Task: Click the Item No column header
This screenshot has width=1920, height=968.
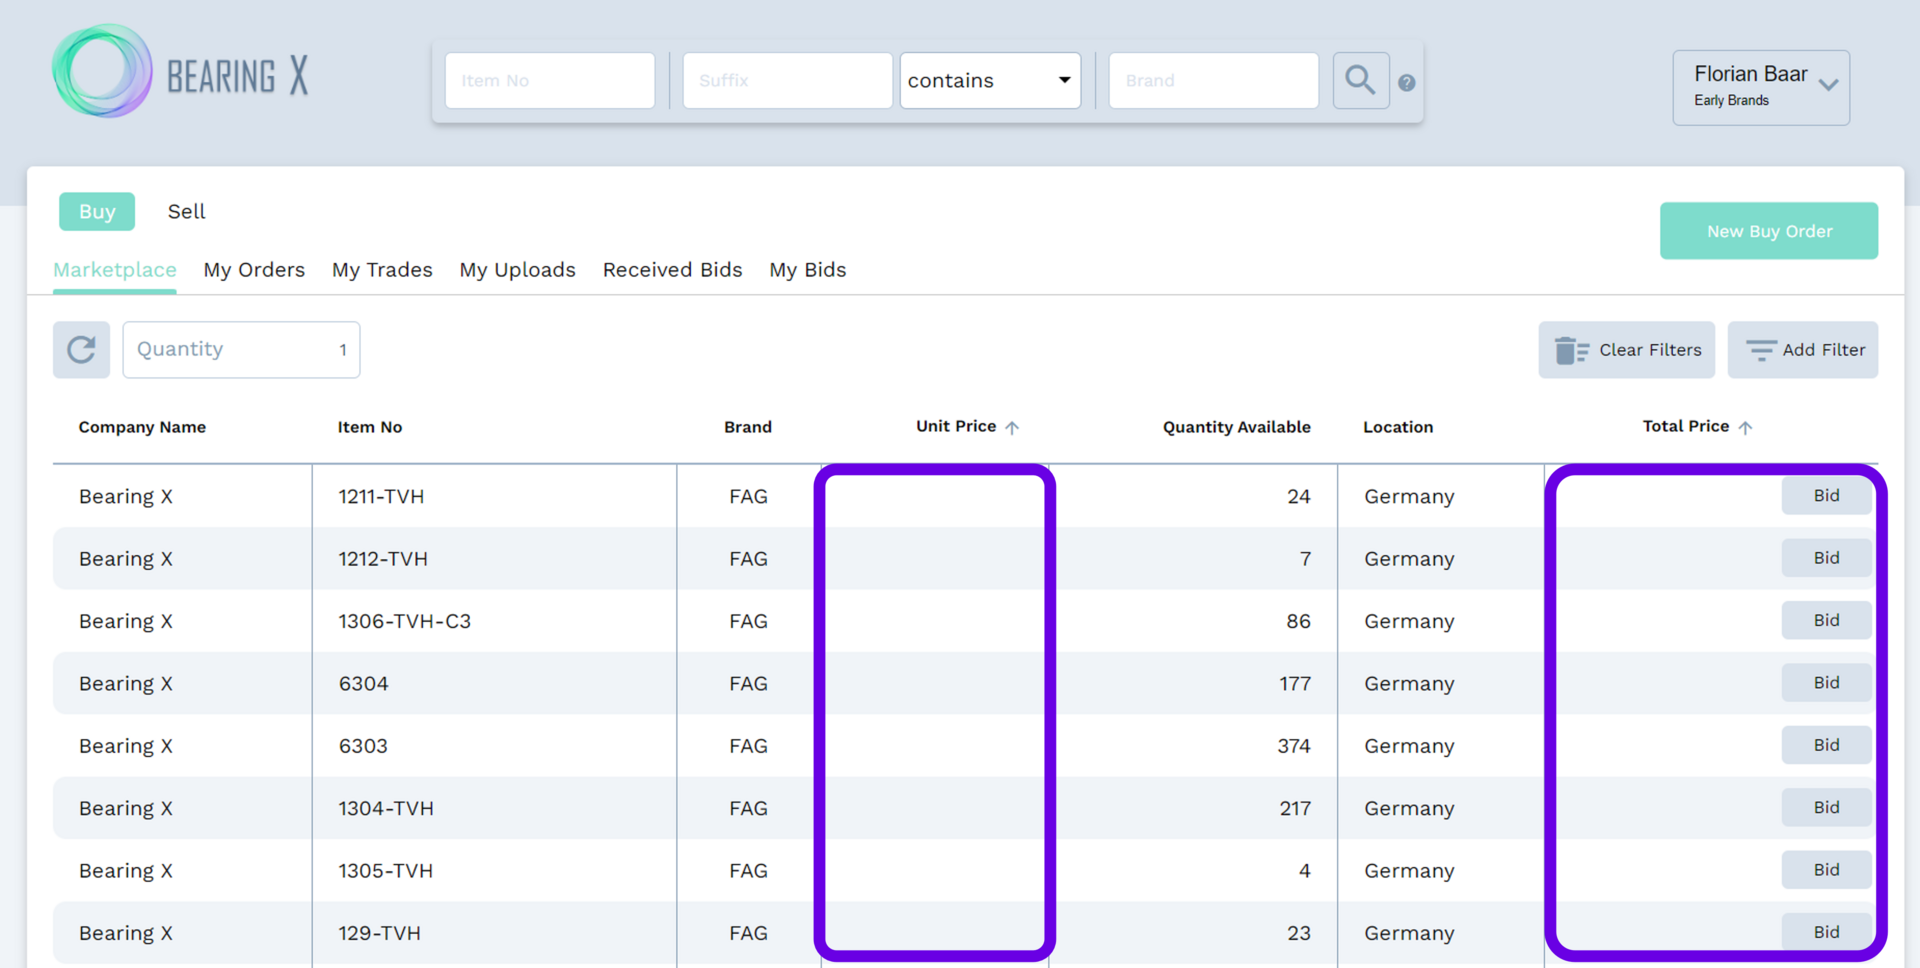Action: pos(370,427)
